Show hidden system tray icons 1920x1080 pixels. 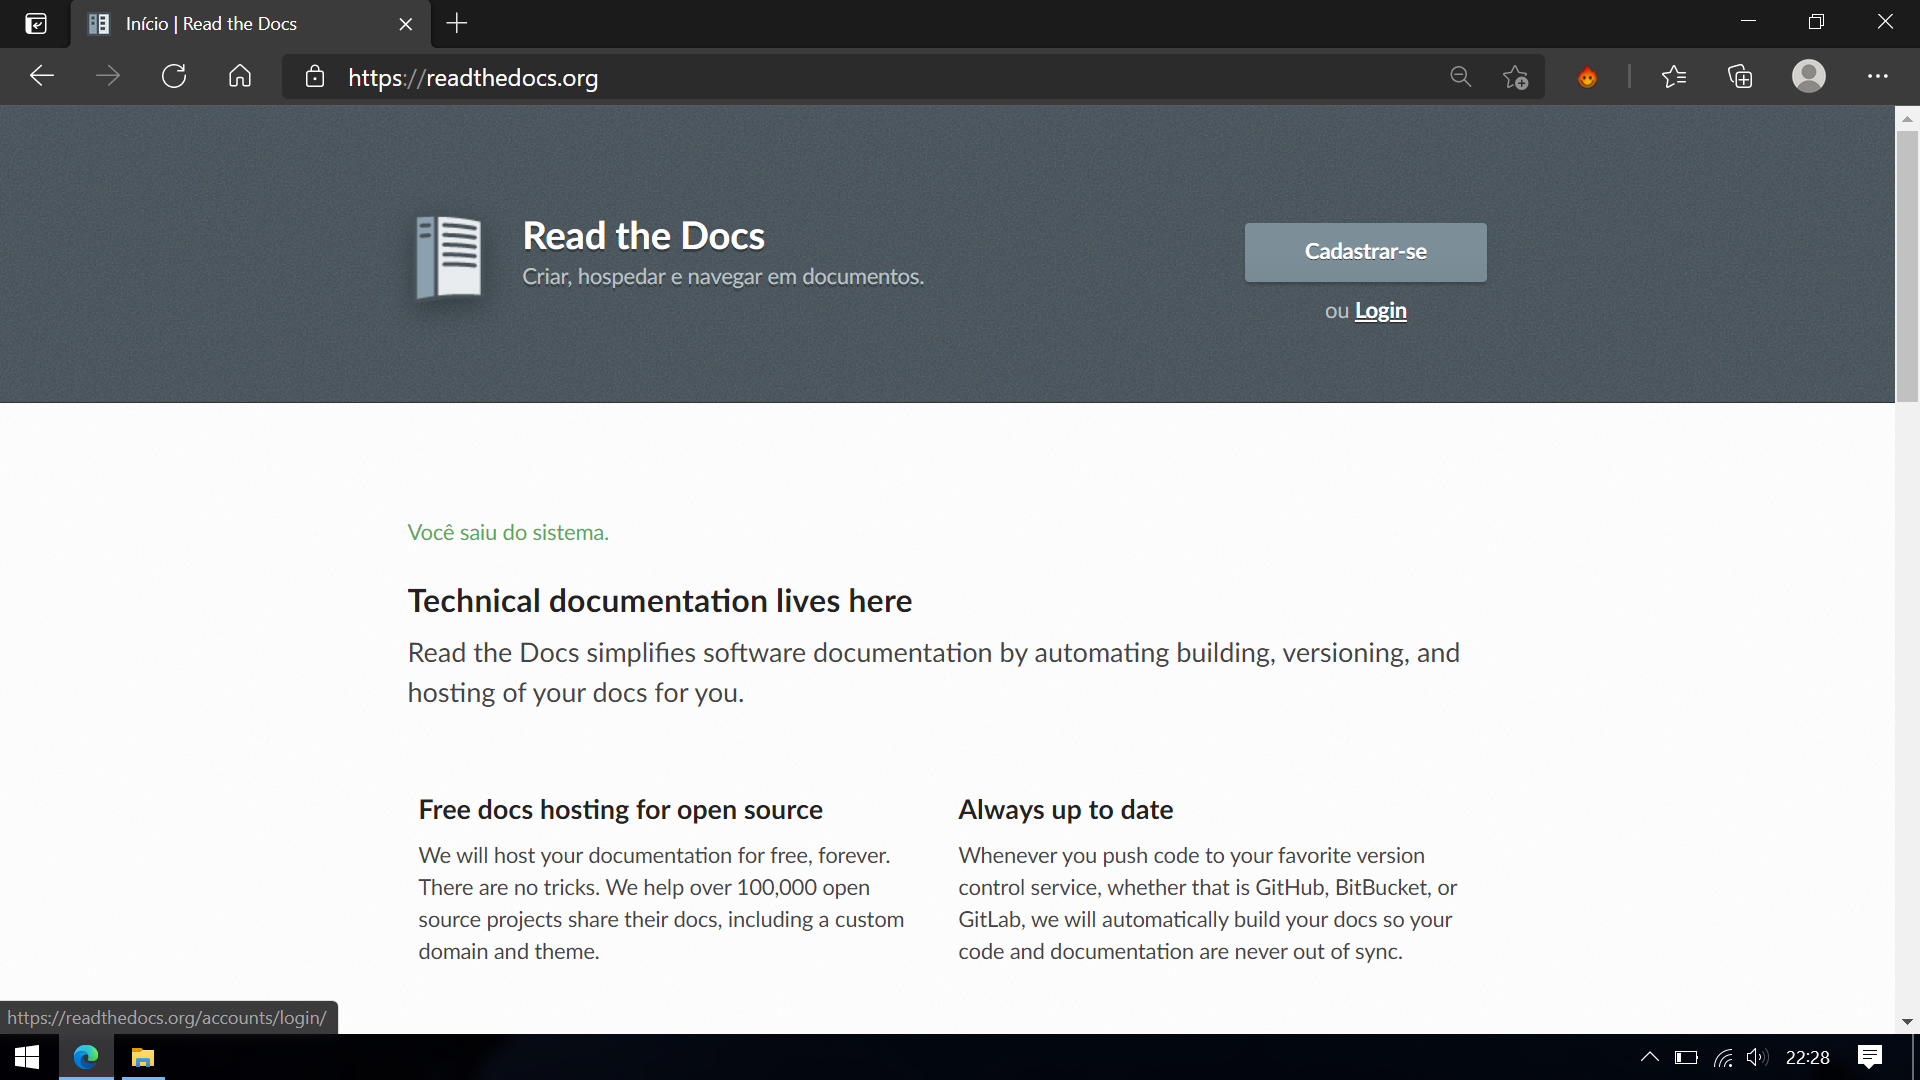1649,1057
